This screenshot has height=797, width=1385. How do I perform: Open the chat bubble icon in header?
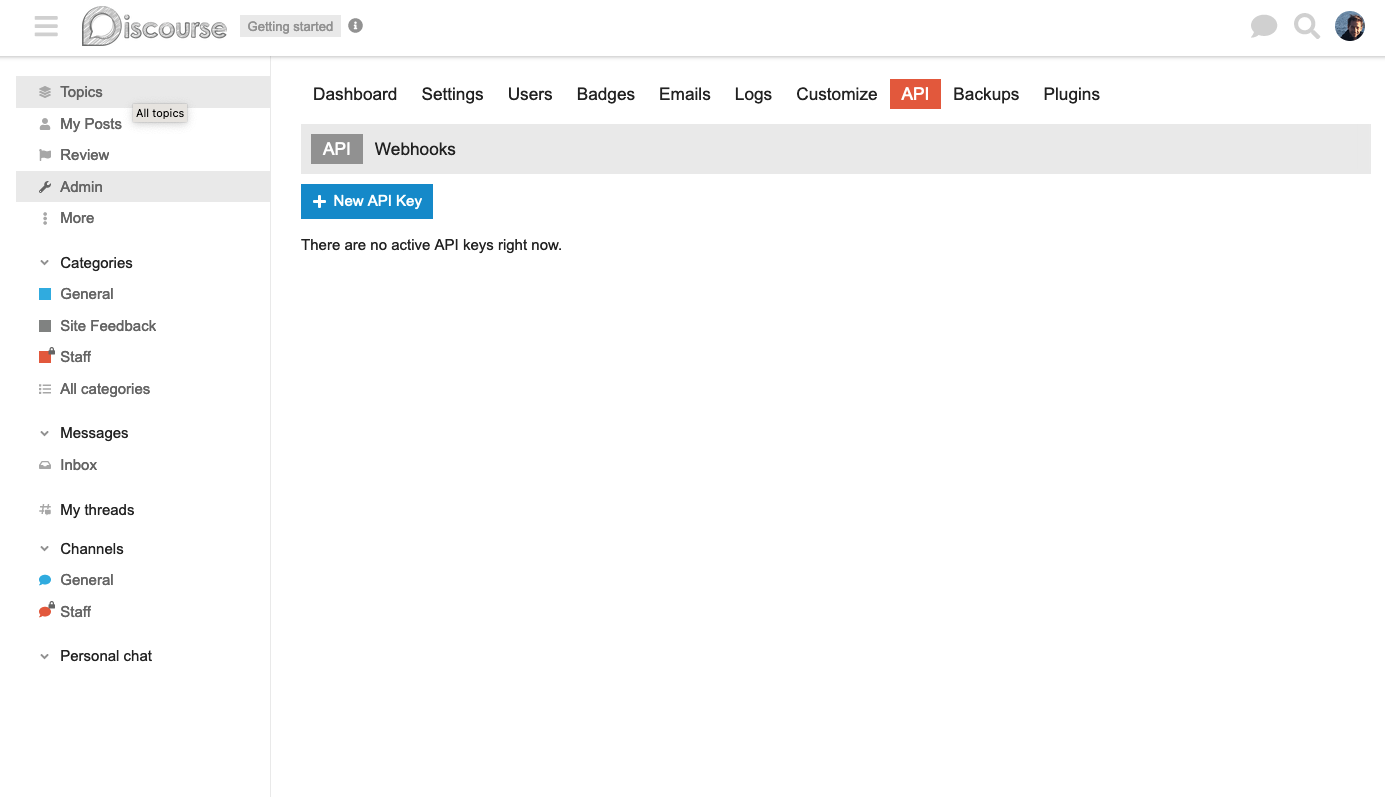click(1264, 27)
